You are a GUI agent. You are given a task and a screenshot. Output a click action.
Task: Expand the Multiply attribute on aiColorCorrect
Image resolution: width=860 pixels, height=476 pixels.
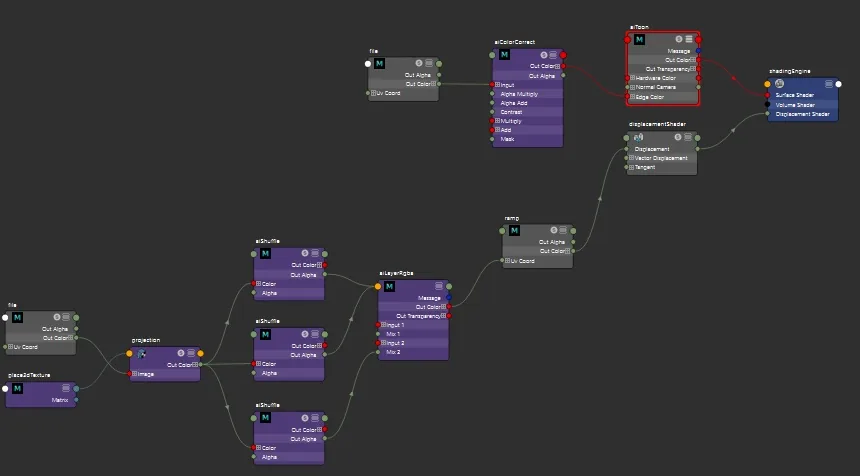click(497, 121)
